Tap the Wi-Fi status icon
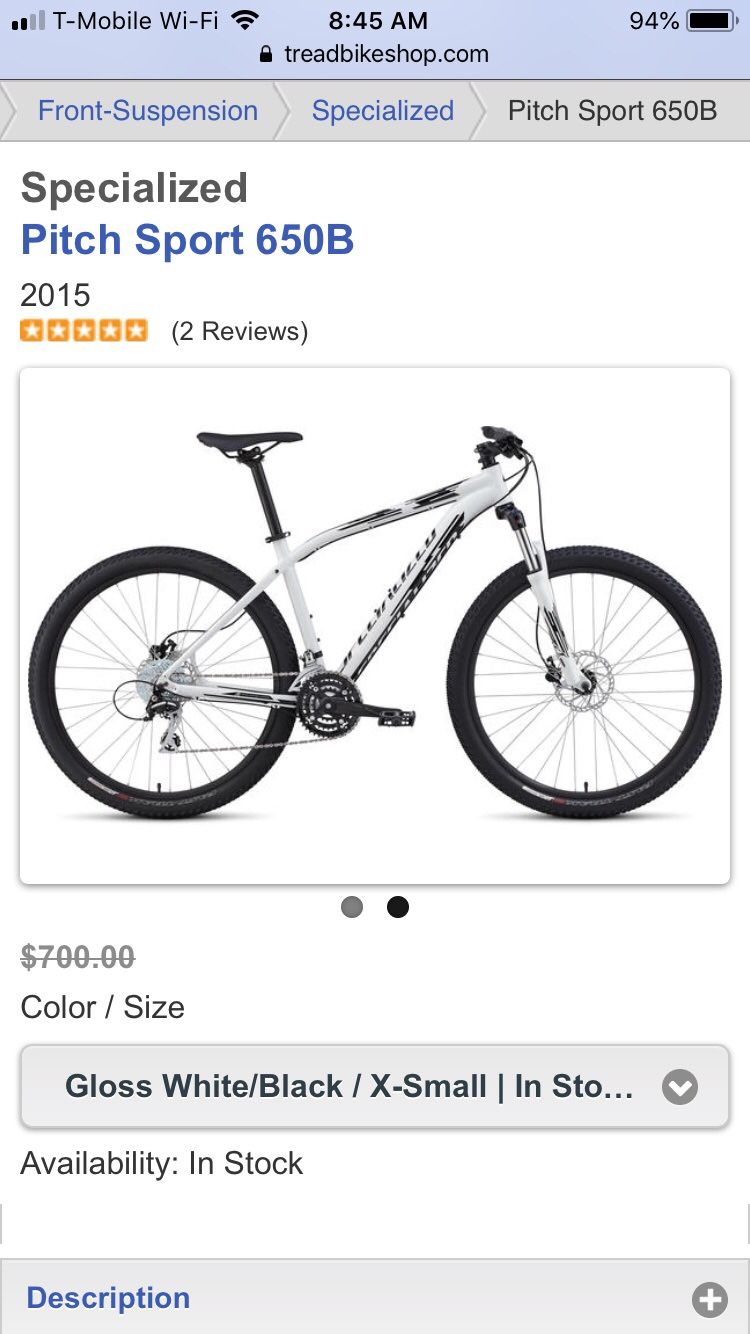Screen dimensions: 750x1334 [244, 20]
